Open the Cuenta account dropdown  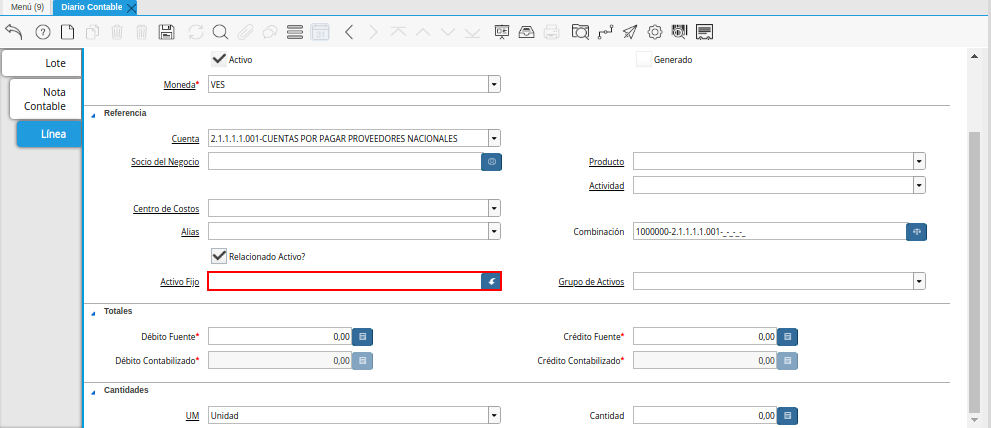(494, 138)
